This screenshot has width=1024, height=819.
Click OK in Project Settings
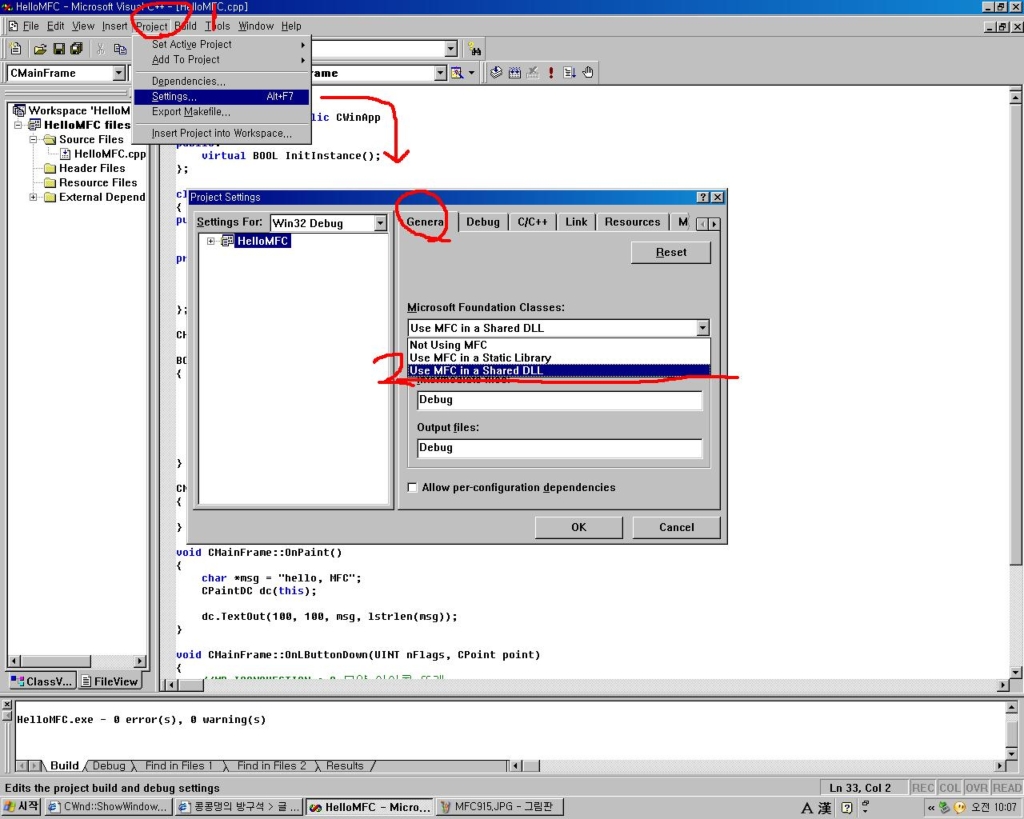[579, 527]
